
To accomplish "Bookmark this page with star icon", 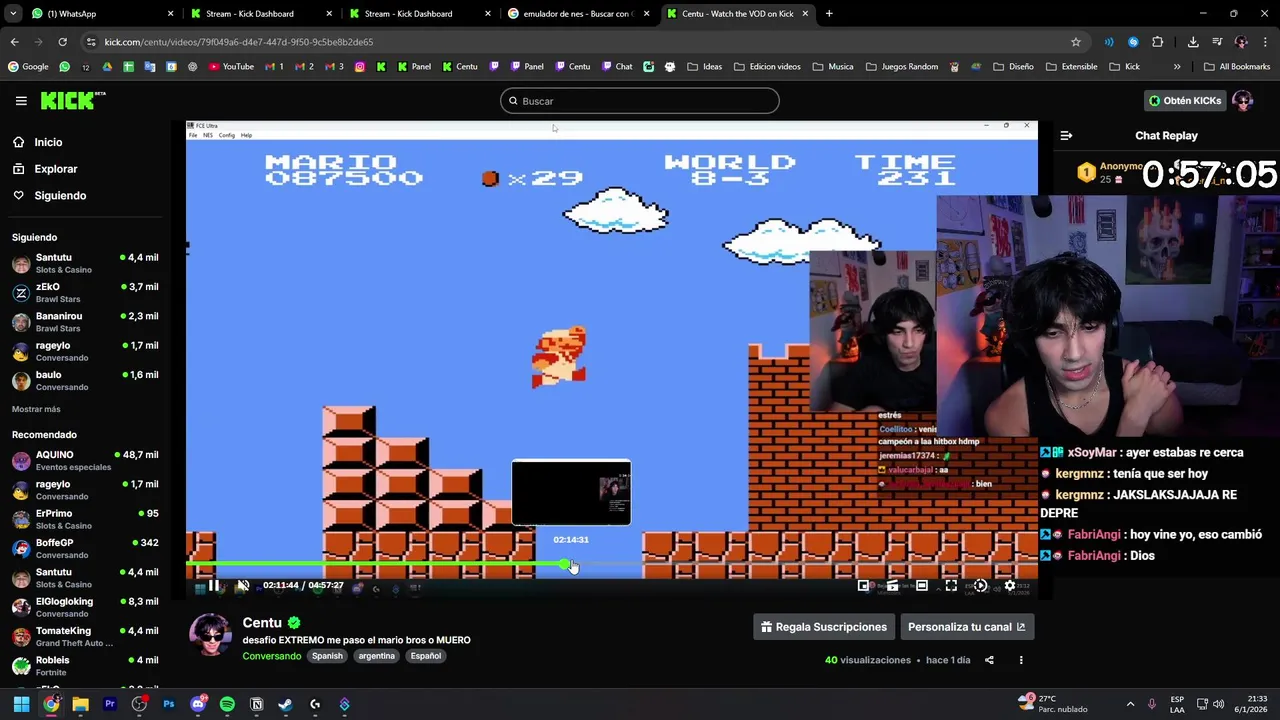I will coord(1076,42).
